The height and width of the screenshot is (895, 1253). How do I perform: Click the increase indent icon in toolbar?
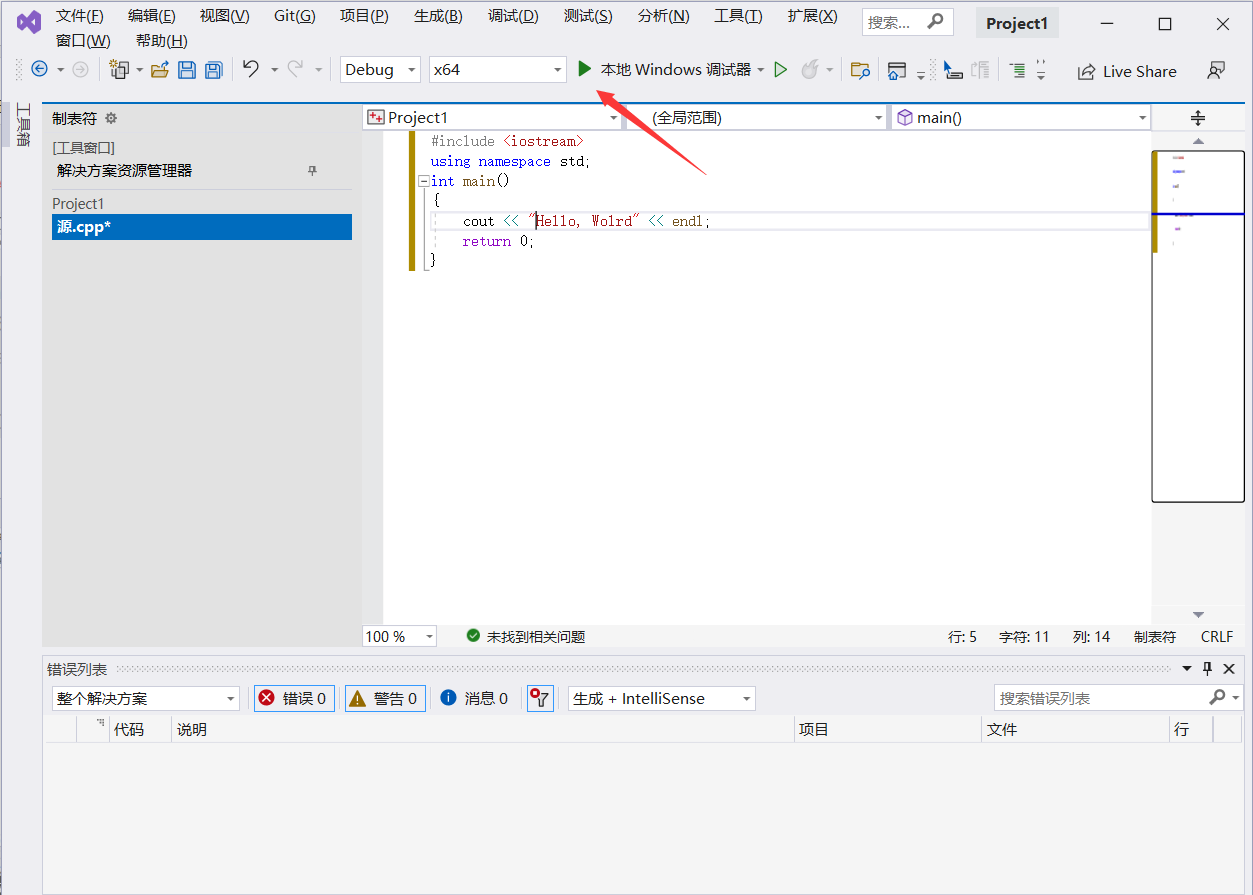coord(1017,70)
